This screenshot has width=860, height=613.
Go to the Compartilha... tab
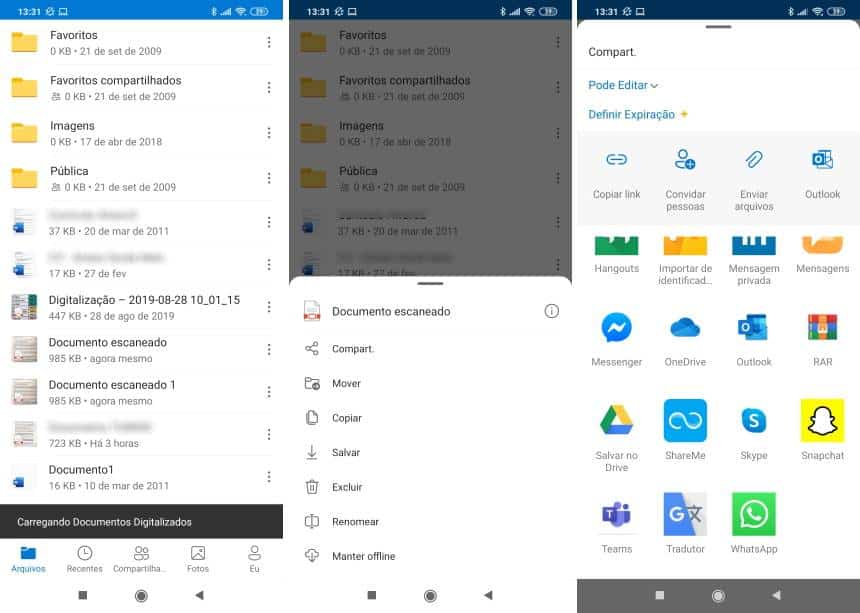[x=141, y=559]
